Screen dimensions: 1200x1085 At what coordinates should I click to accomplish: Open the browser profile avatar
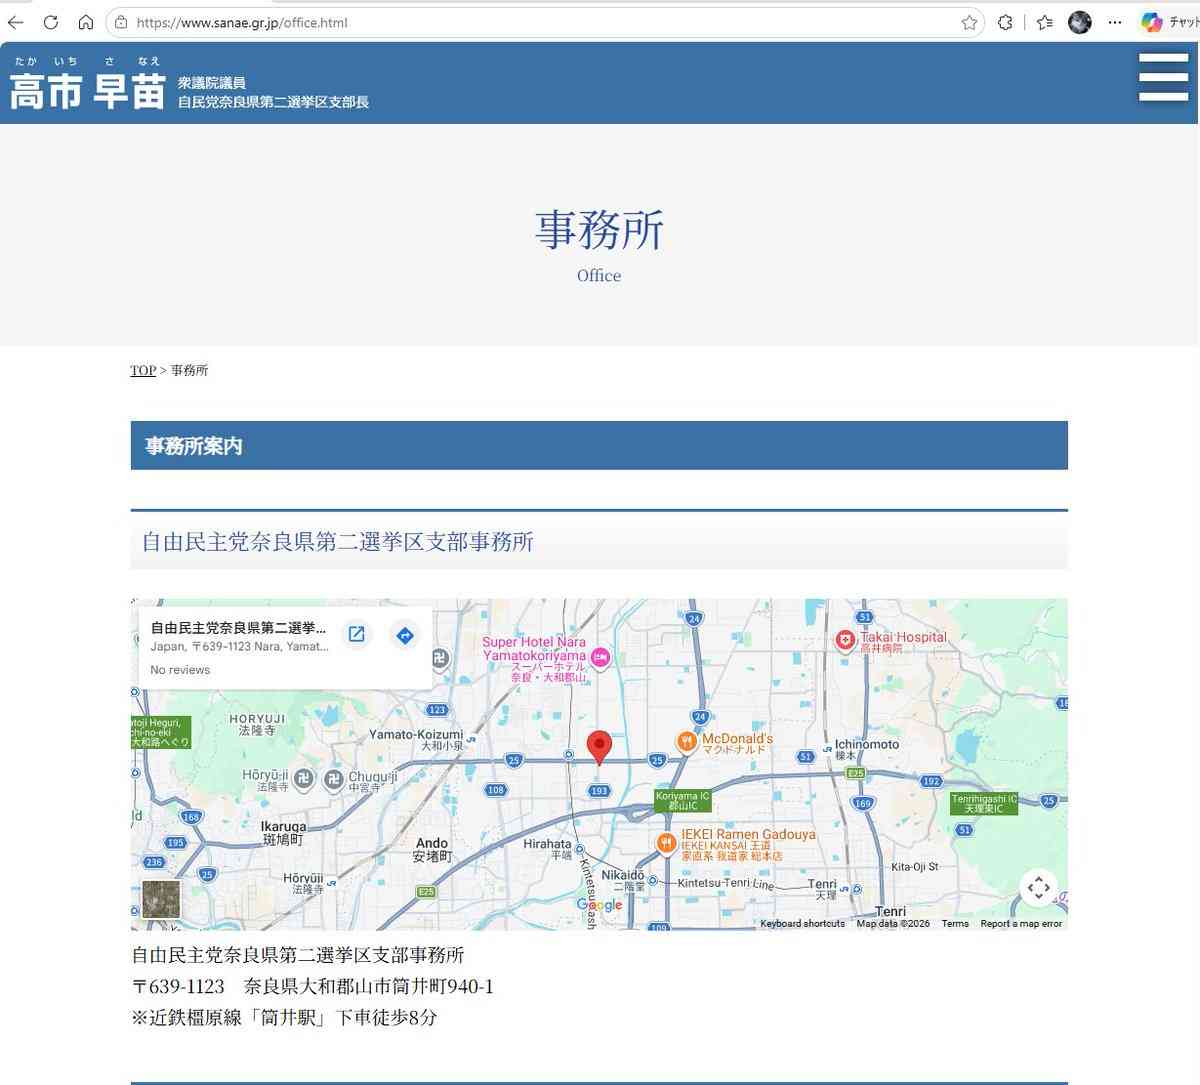pyautogui.click(x=1080, y=22)
